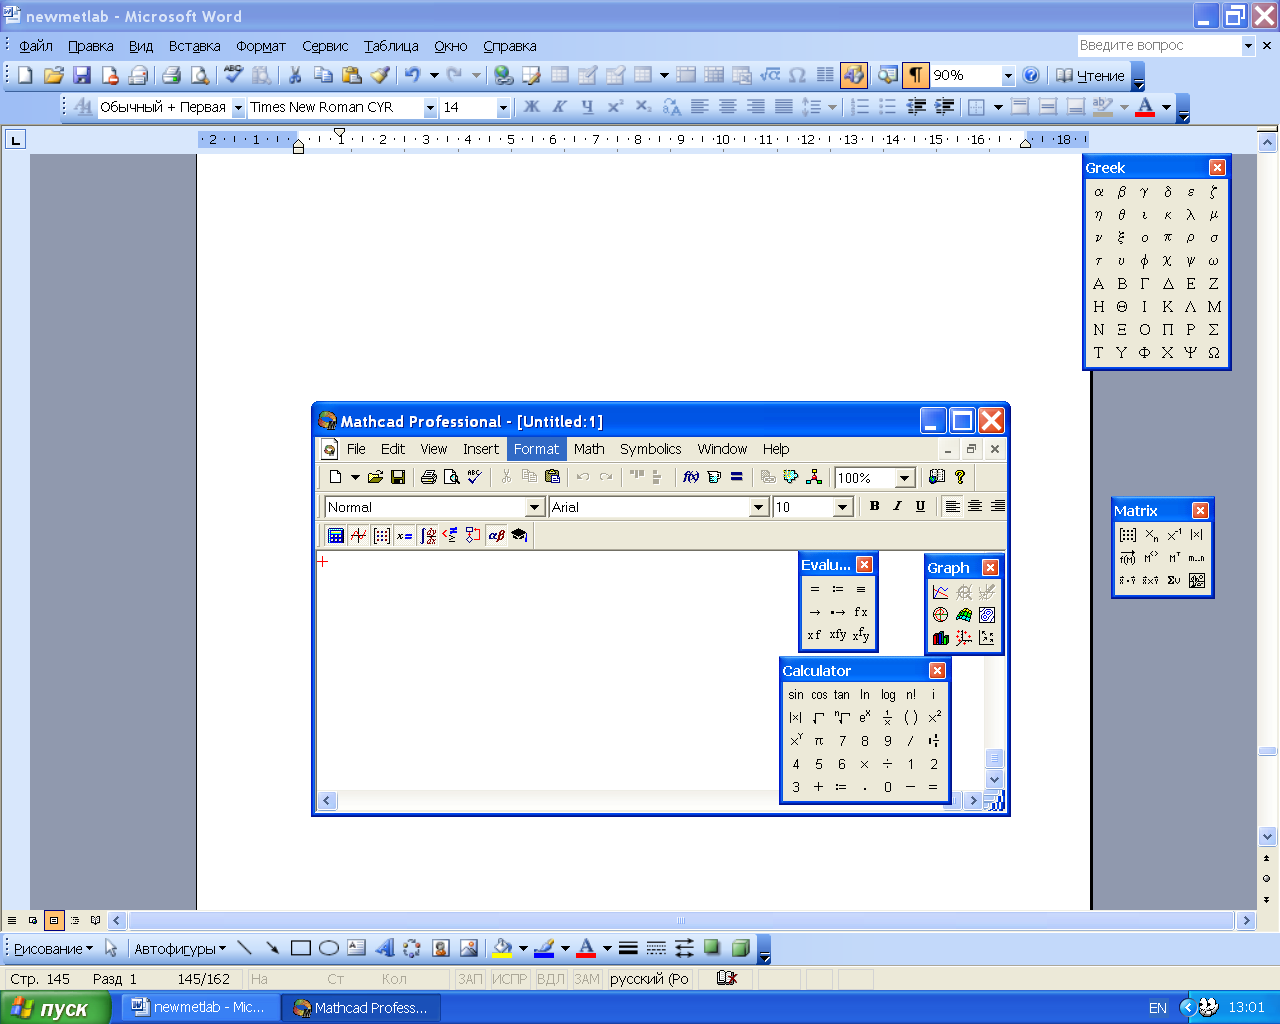Image resolution: width=1280 pixels, height=1024 pixels.
Task: Click the EN language indicator in tray
Action: tap(1158, 1008)
